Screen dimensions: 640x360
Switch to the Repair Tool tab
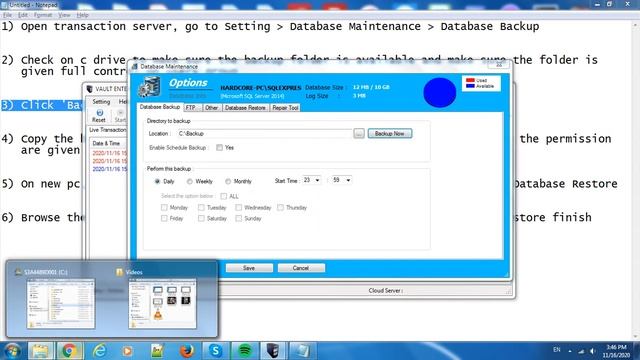coord(285,108)
